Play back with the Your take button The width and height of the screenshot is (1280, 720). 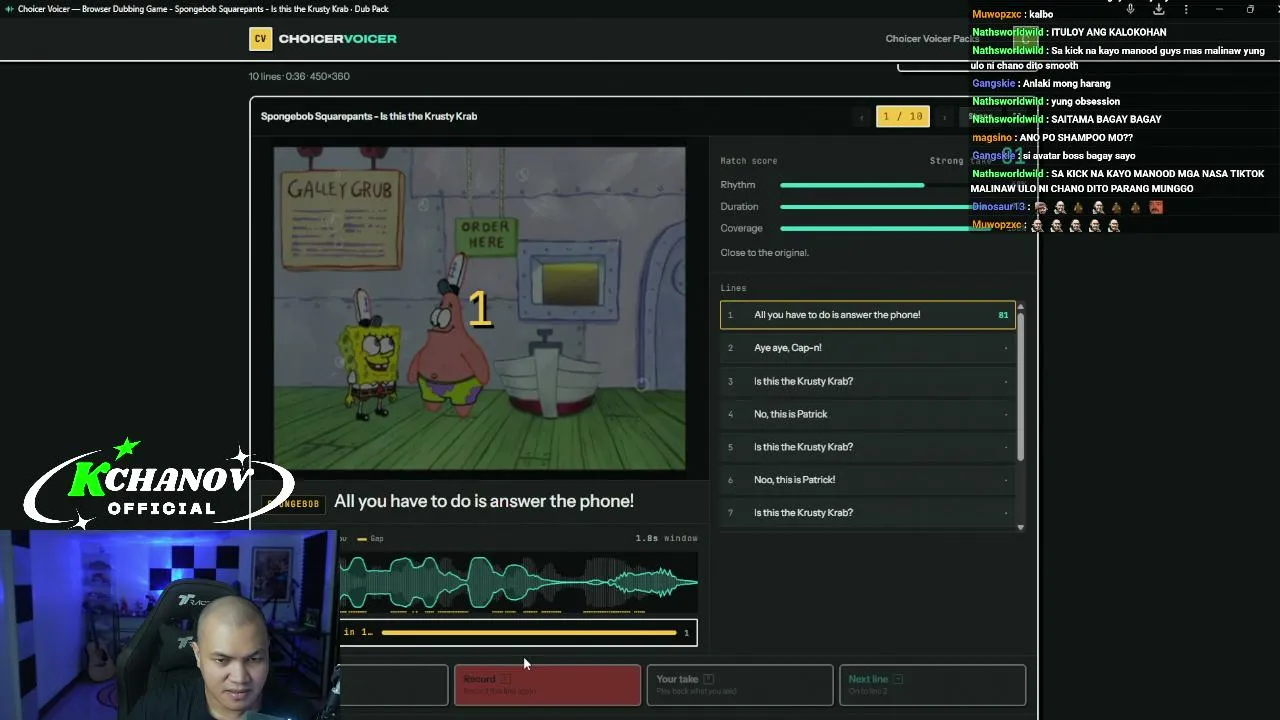click(x=739, y=685)
